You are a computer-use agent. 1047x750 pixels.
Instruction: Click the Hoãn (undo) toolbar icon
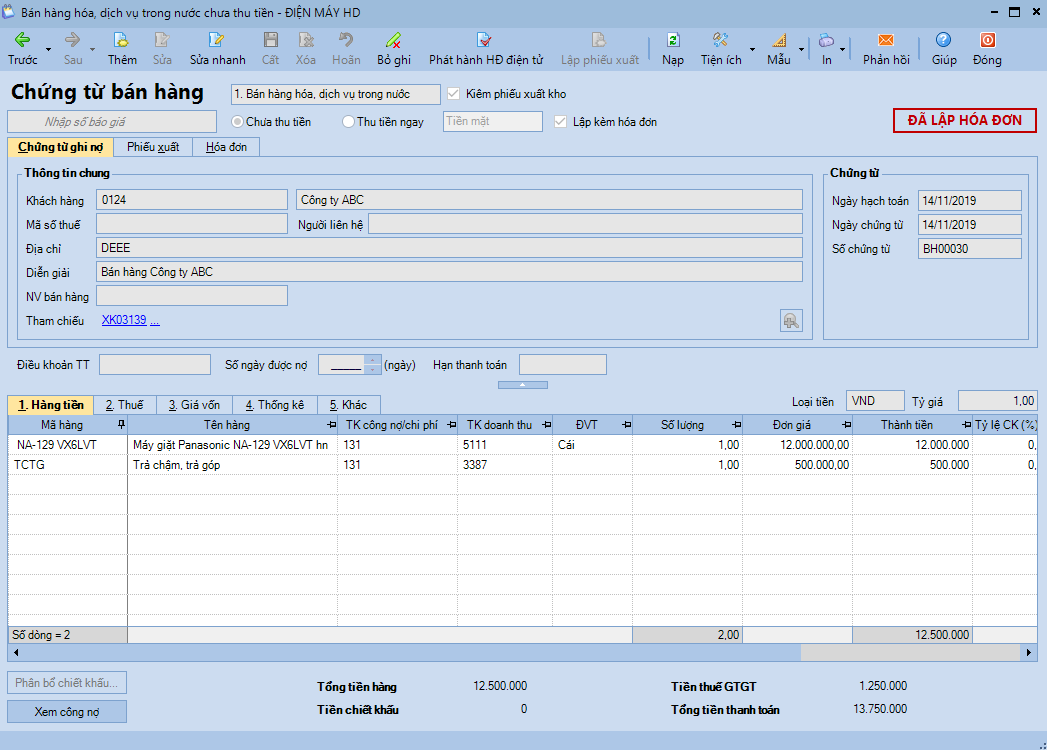[x=346, y=40]
